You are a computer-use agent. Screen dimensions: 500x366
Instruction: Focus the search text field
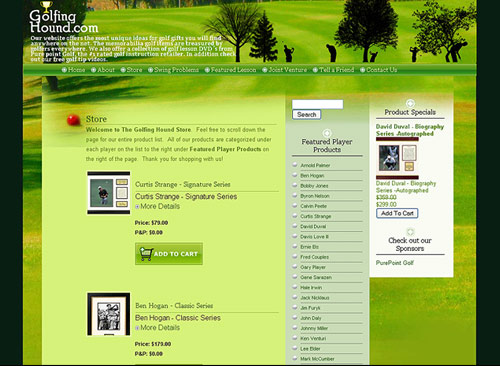[x=318, y=104]
